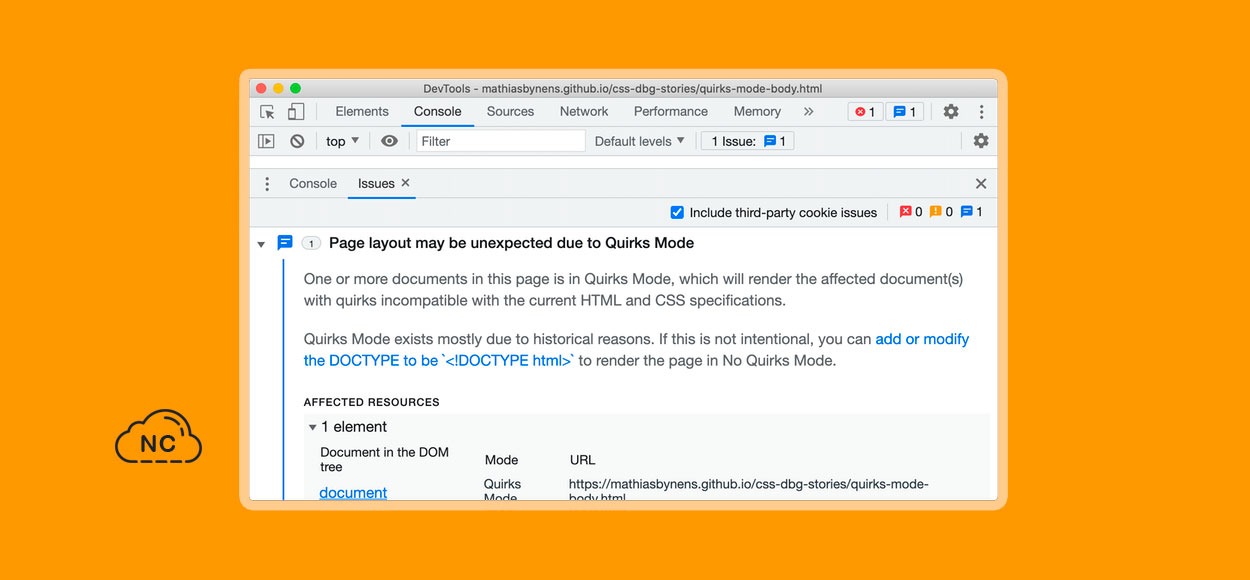Click the Document in the DOM tree header

pos(385,459)
